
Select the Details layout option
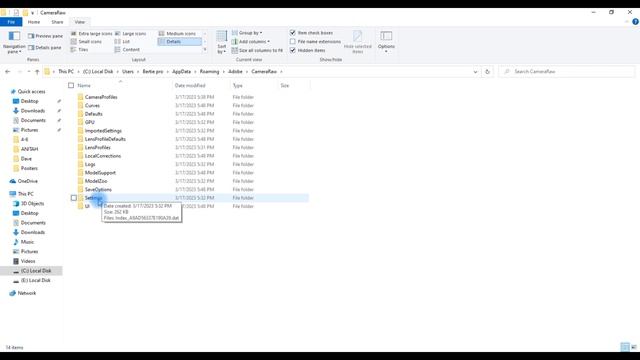[x=180, y=42]
